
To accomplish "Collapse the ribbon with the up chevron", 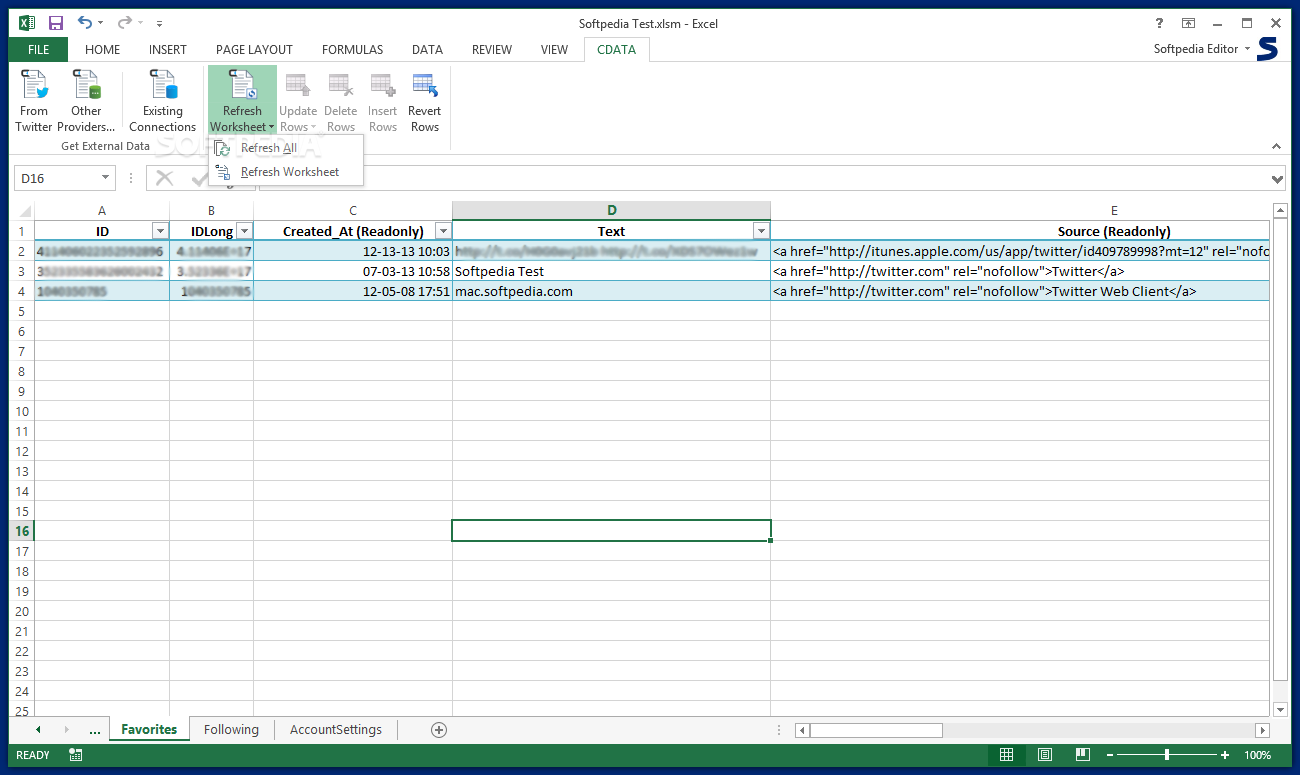I will (x=1276, y=146).
